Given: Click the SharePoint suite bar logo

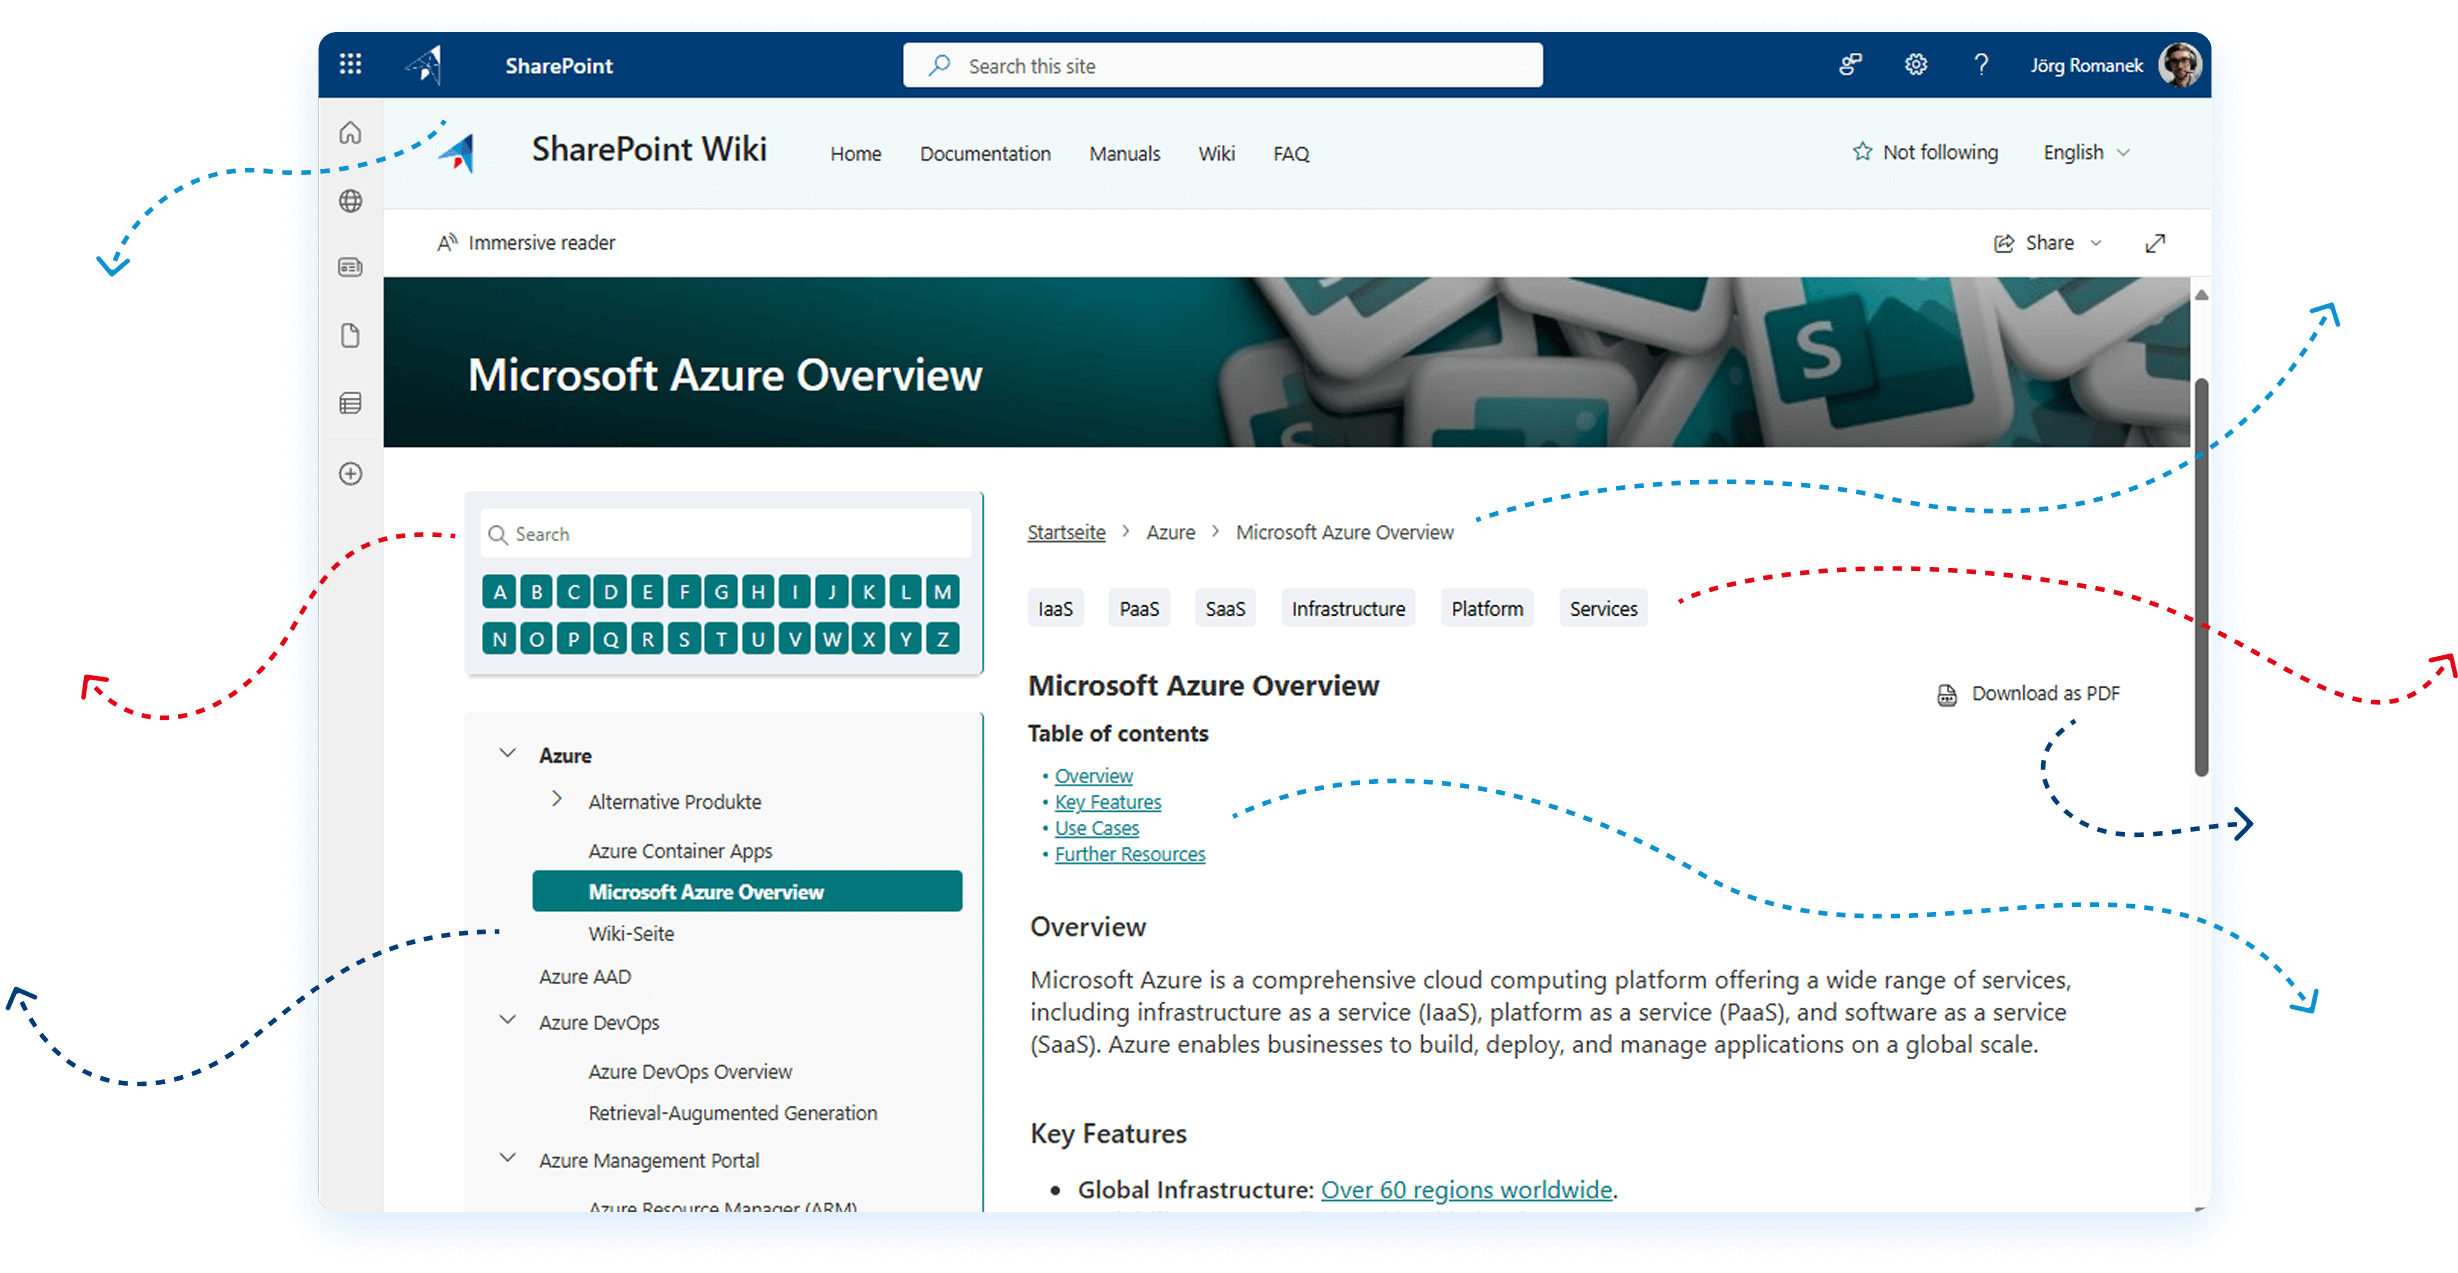Looking at the screenshot, I should 425,65.
